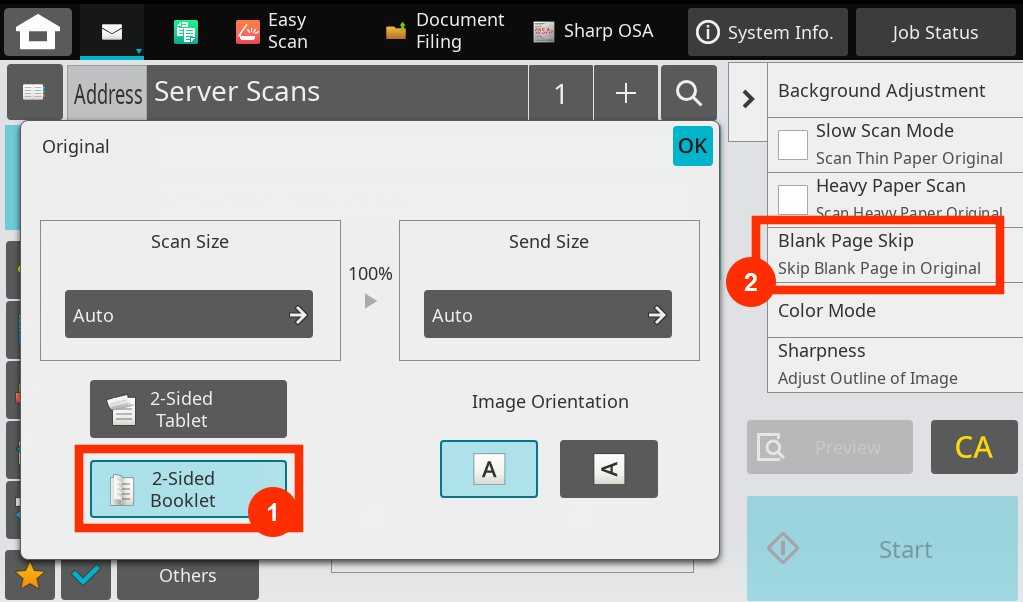Switch to Document Filing mode
The height and width of the screenshot is (602, 1023).
(446, 32)
